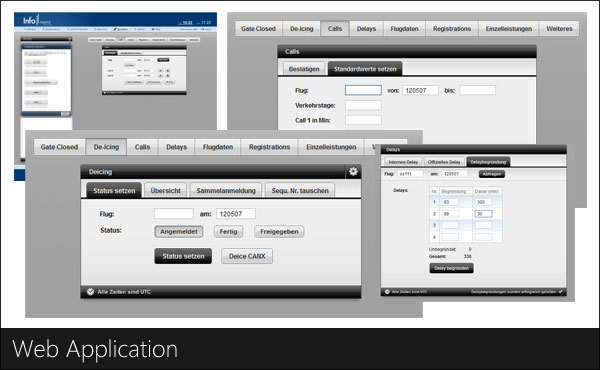Click the Deice CANX button
600x370 pixels.
(247, 256)
